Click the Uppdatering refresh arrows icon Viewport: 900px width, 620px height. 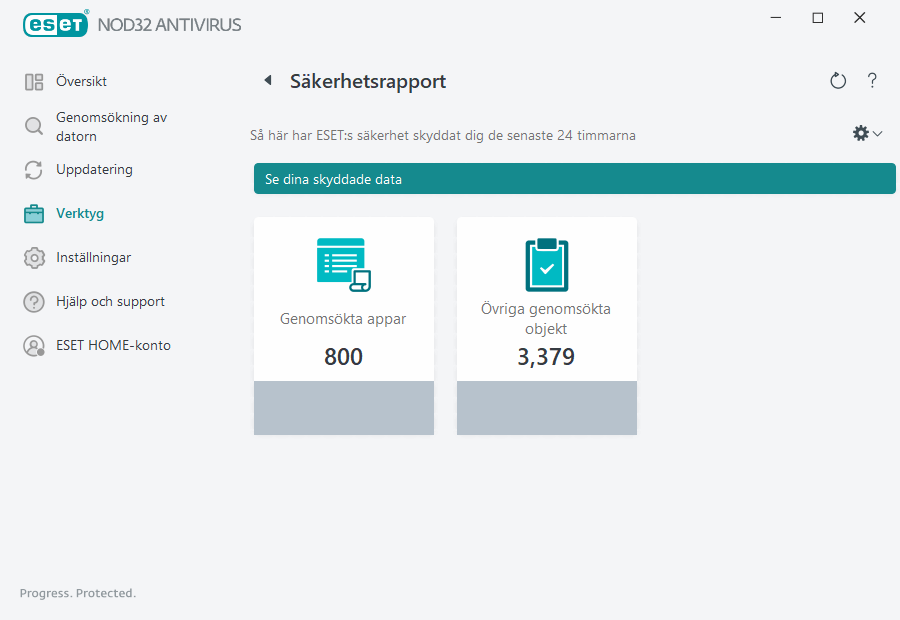(x=34, y=169)
